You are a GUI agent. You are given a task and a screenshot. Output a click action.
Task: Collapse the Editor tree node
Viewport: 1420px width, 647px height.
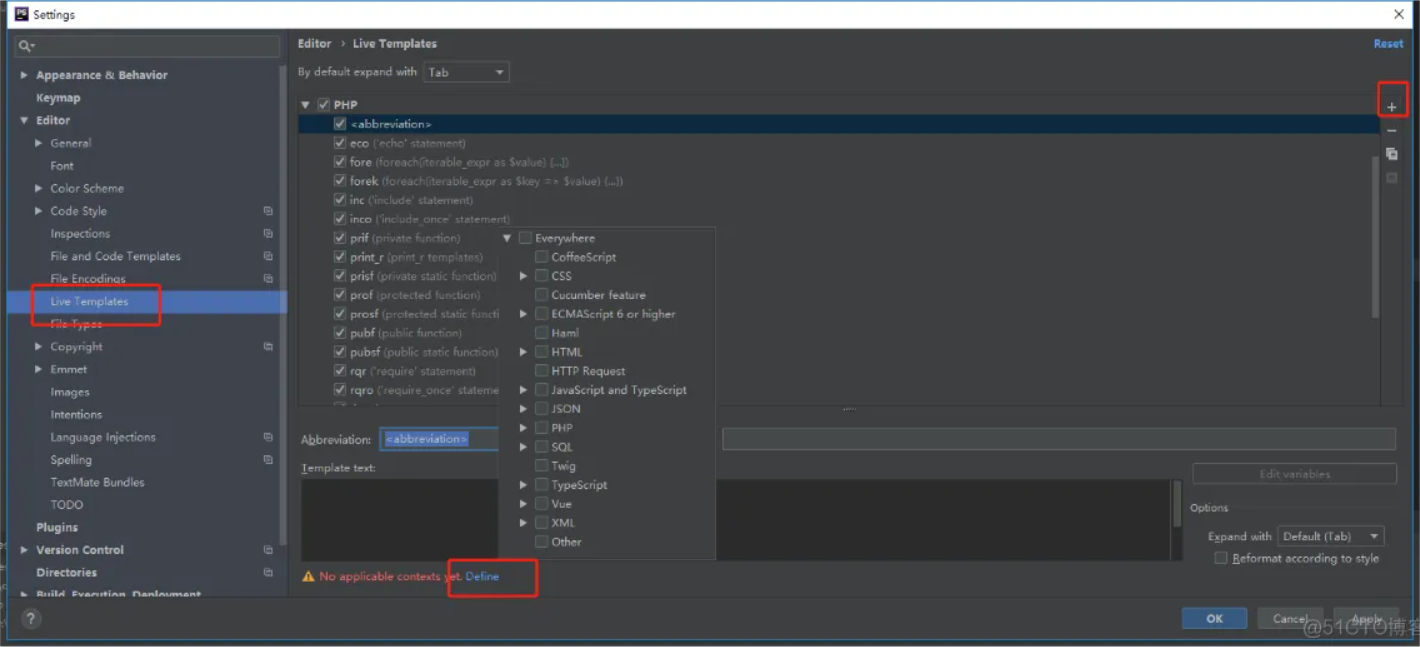pyautogui.click(x=24, y=121)
